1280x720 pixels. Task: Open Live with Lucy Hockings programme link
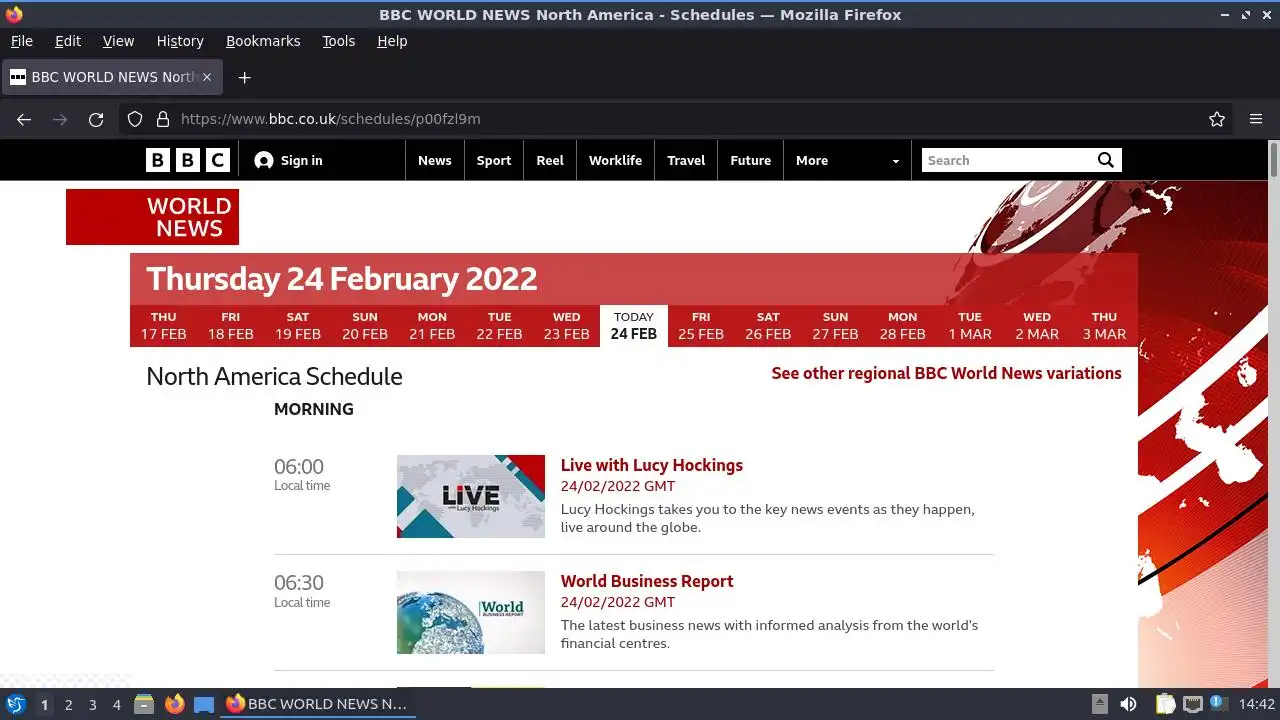[x=651, y=465]
